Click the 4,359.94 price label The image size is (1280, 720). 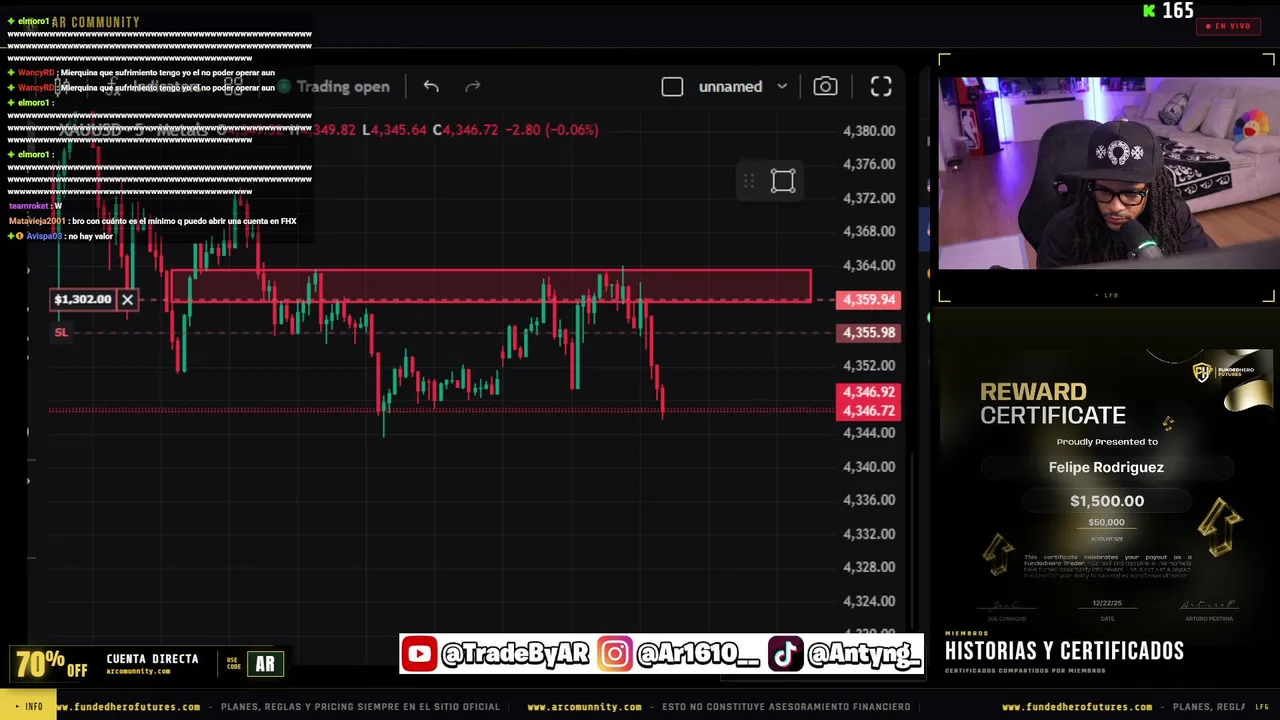869,300
